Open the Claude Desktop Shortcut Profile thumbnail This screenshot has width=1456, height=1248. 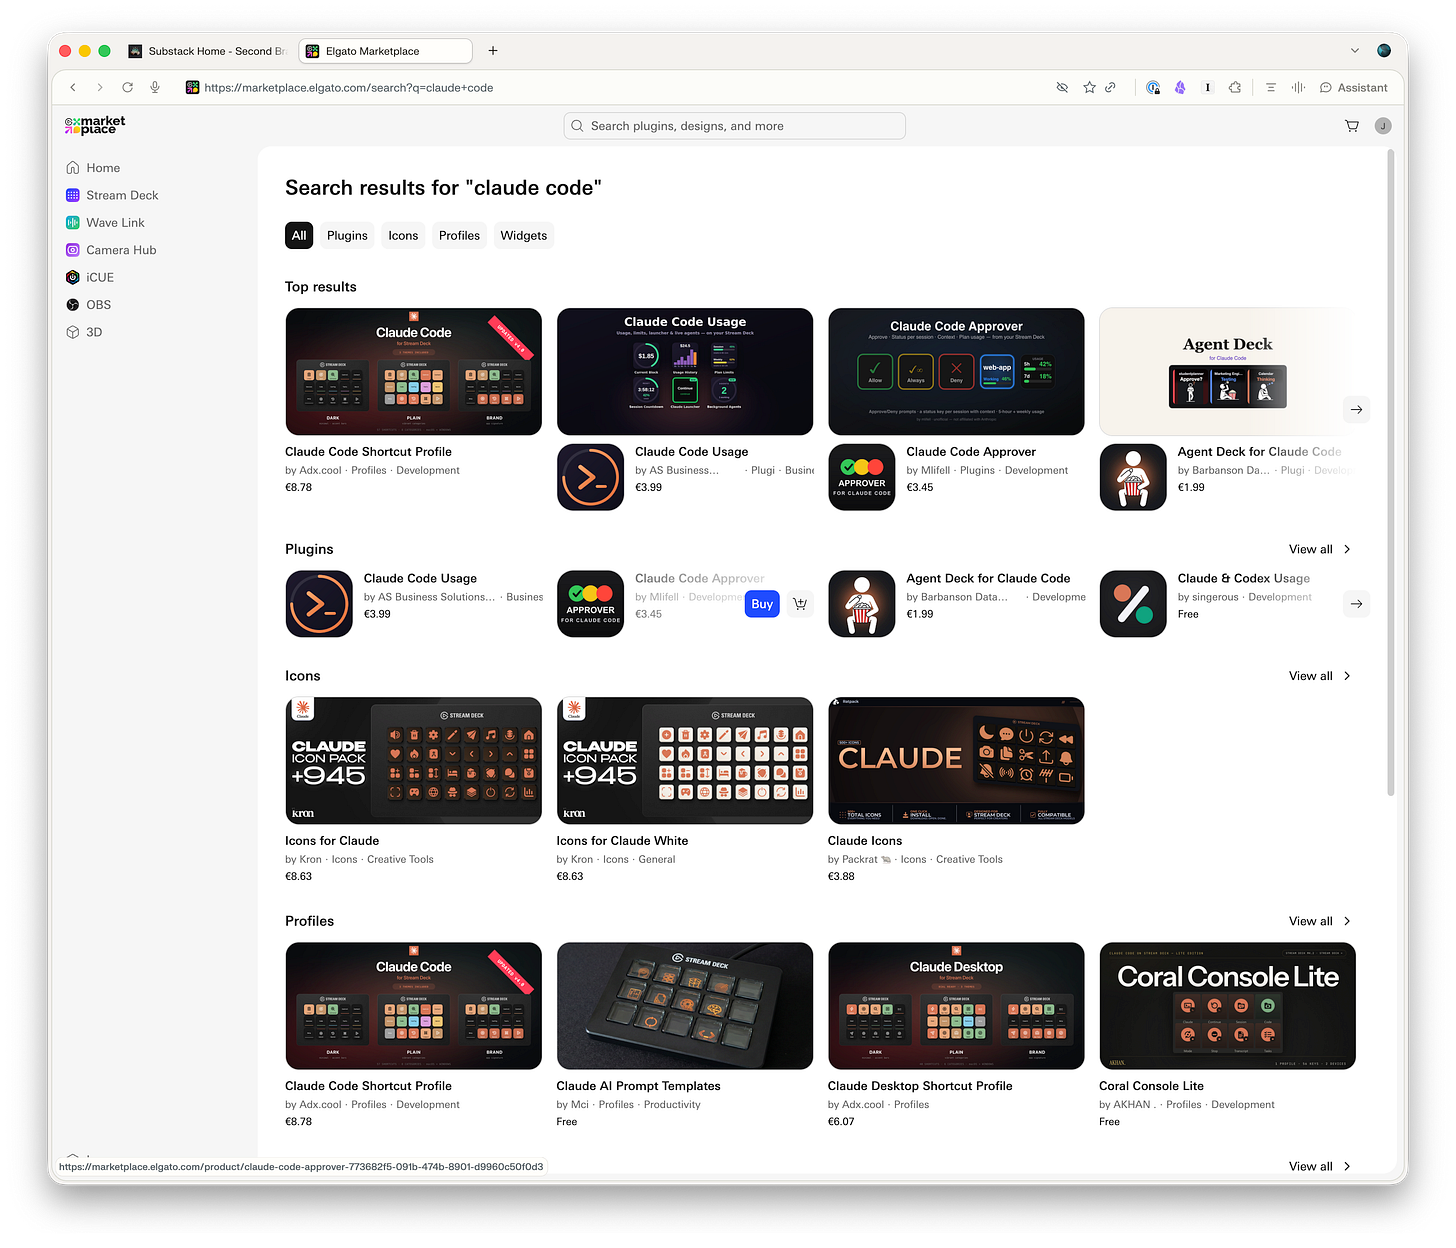point(956,1006)
